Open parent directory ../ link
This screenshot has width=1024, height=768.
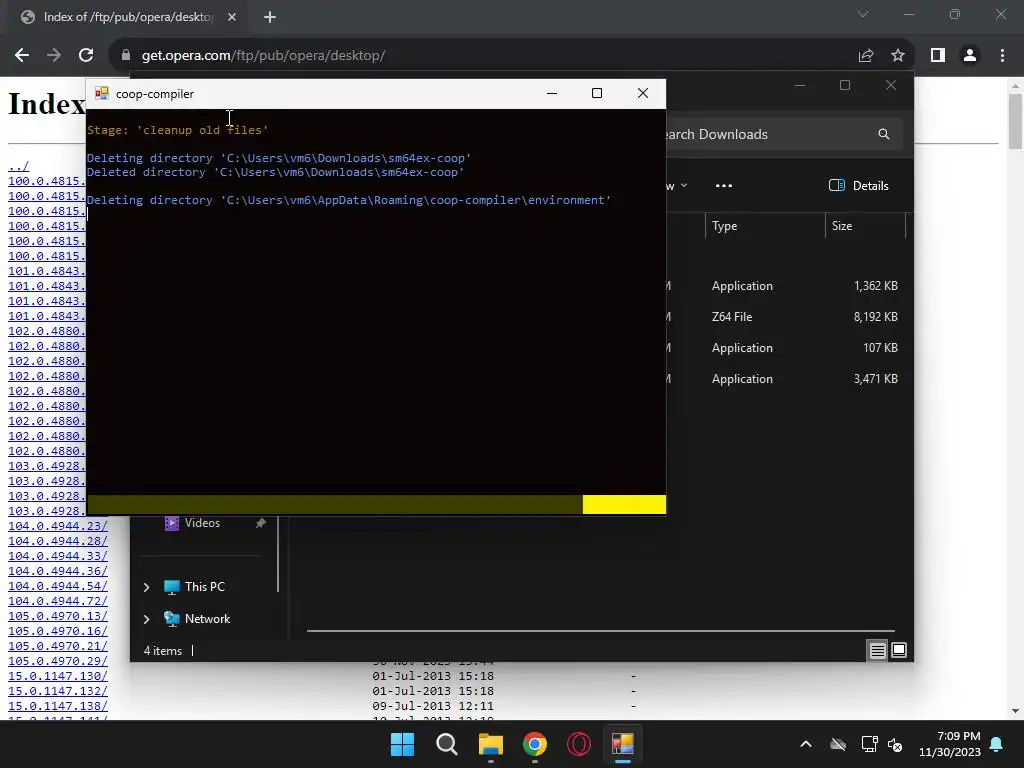[18, 166]
